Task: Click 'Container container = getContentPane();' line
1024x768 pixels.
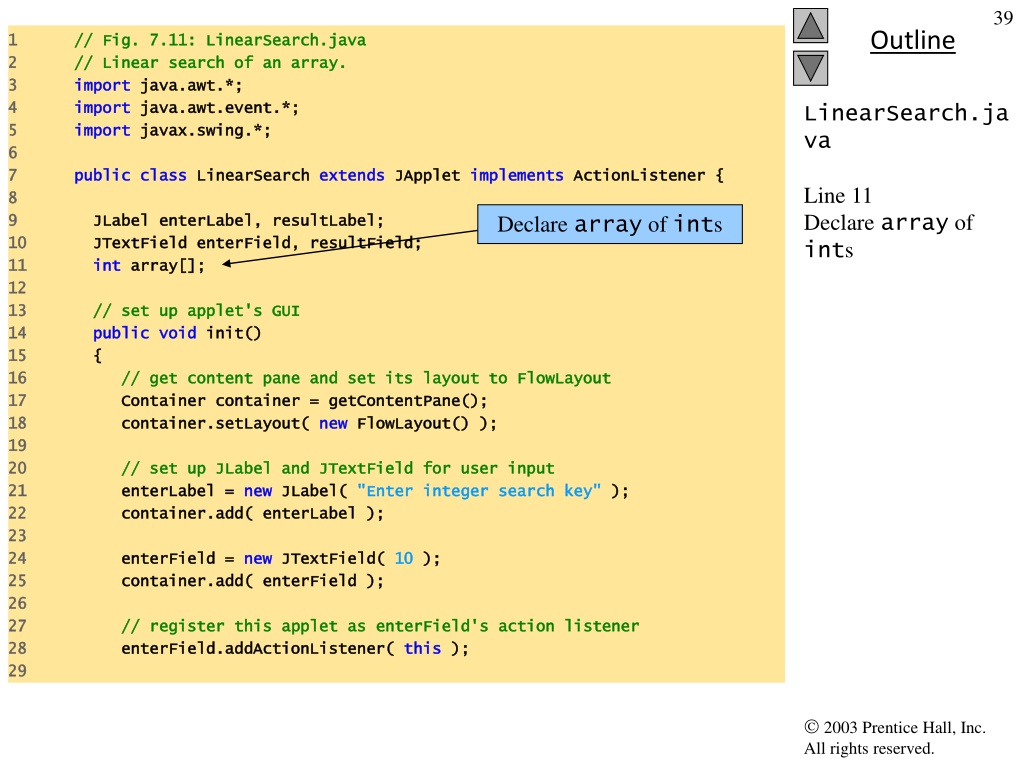Action: click(x=304, y=401)
